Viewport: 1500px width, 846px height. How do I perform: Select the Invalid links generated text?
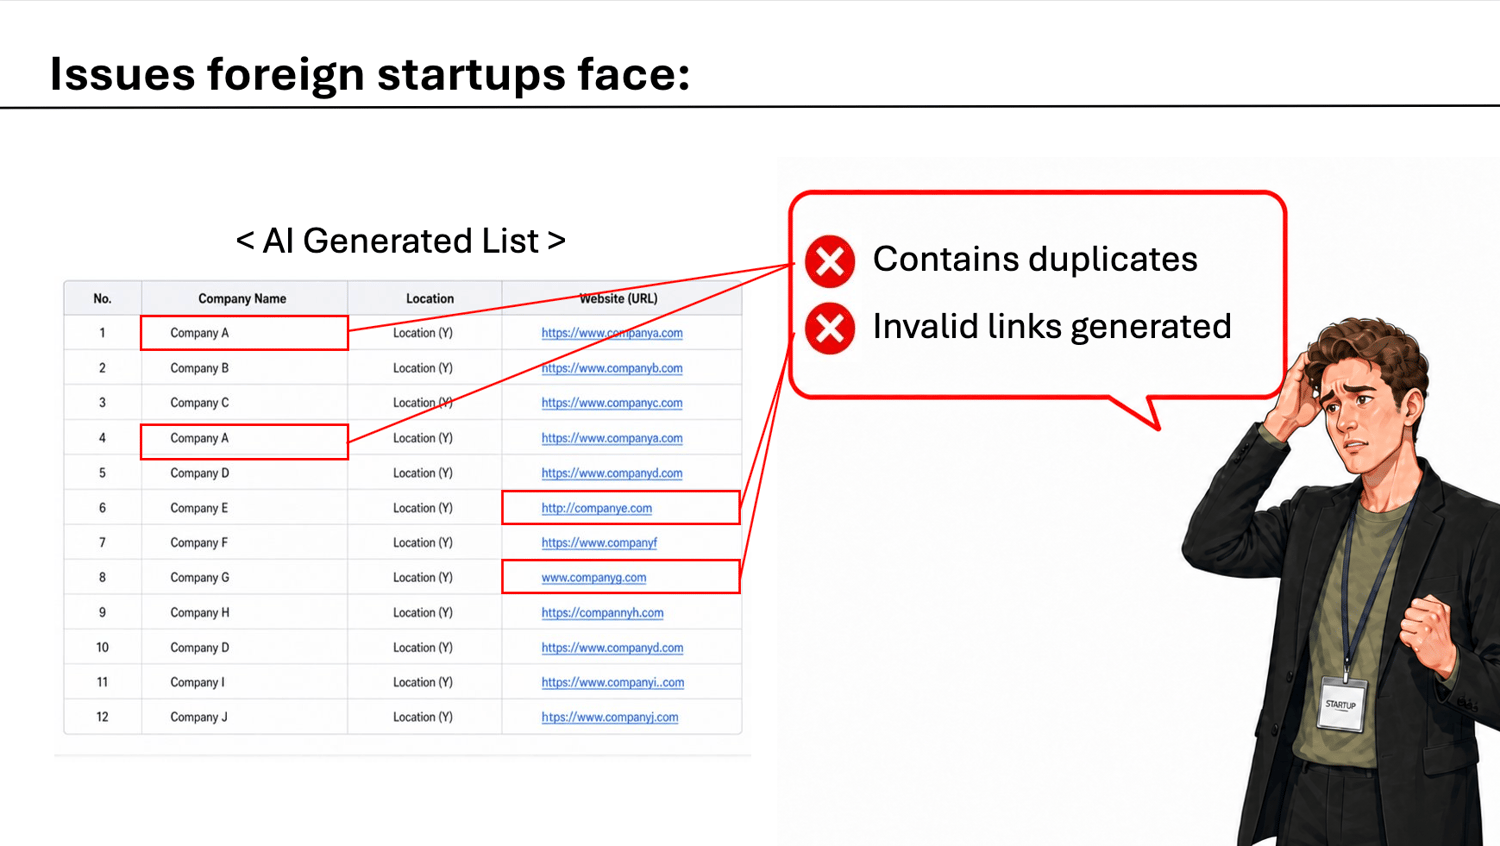[1052, 327]
